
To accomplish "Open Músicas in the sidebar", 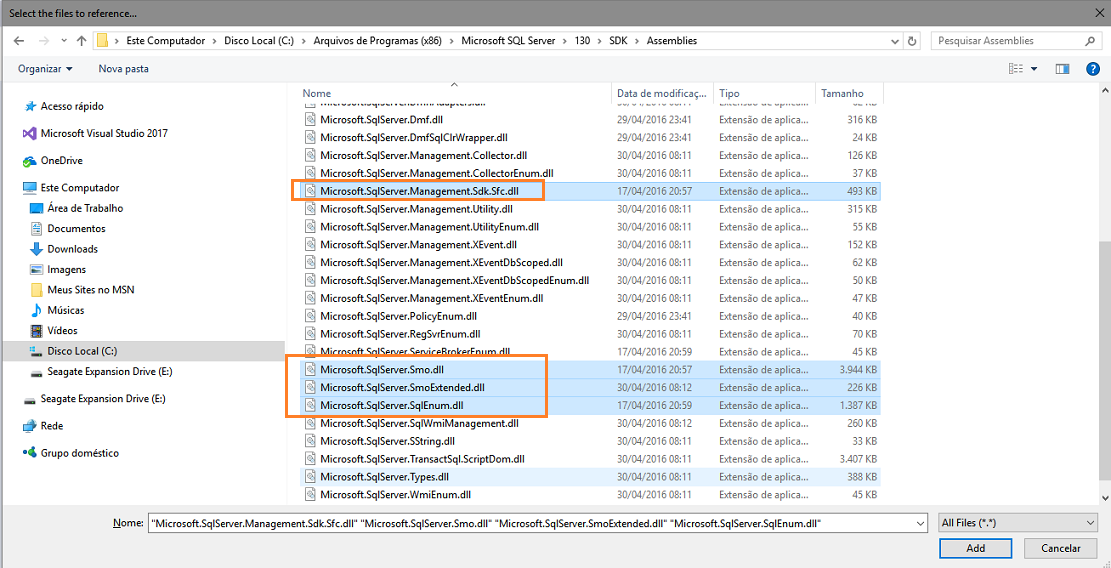I will [66, 310].
